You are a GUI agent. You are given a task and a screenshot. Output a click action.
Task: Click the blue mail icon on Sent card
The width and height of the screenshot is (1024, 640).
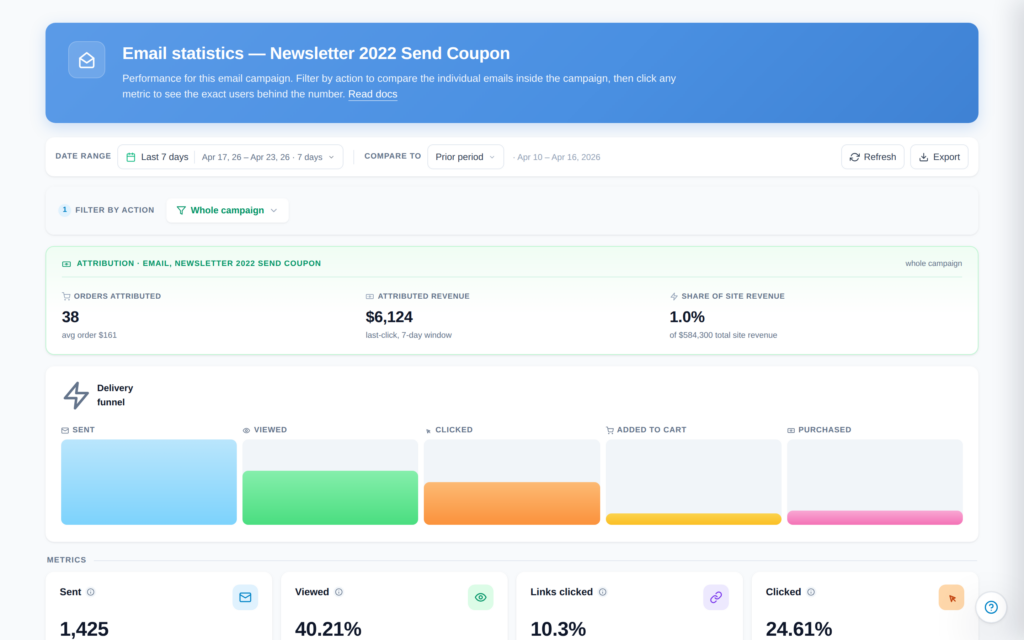(x=246, y=598)
